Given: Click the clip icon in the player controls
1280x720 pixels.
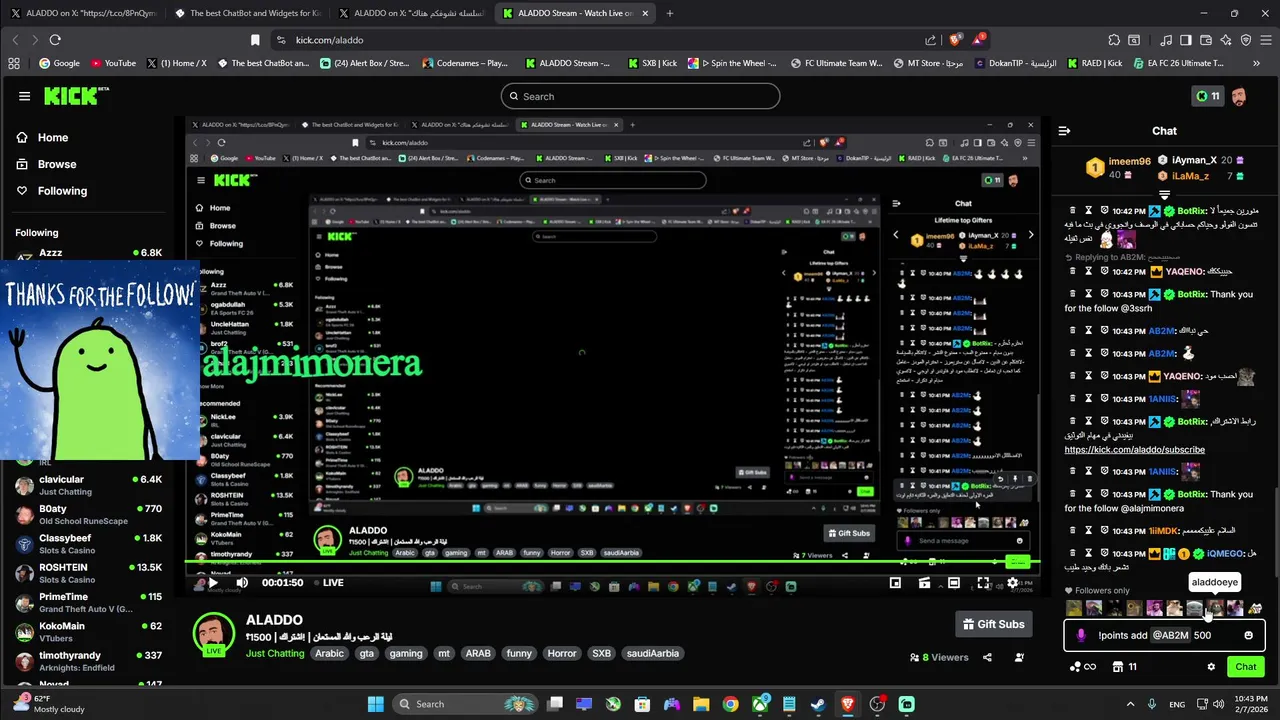Looking at the screenshot, I should 924,583.
